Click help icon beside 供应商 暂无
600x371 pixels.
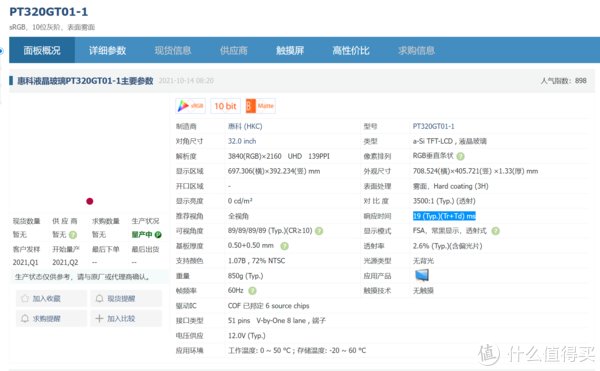[x=73, y=234]
